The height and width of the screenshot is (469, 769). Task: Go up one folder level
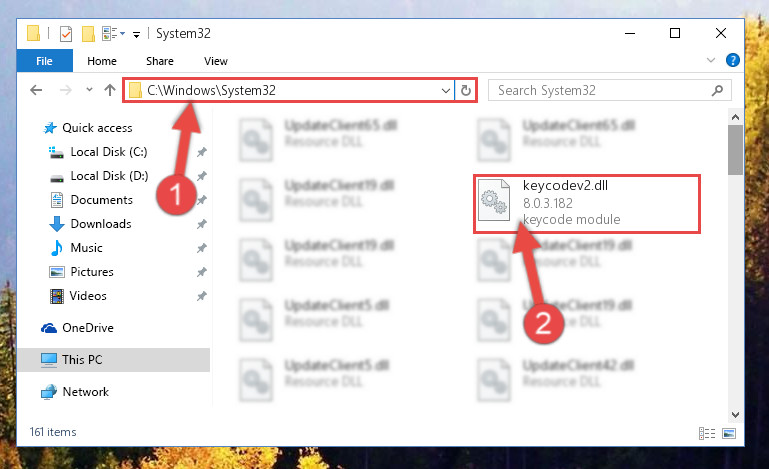[x=110, y=90]
